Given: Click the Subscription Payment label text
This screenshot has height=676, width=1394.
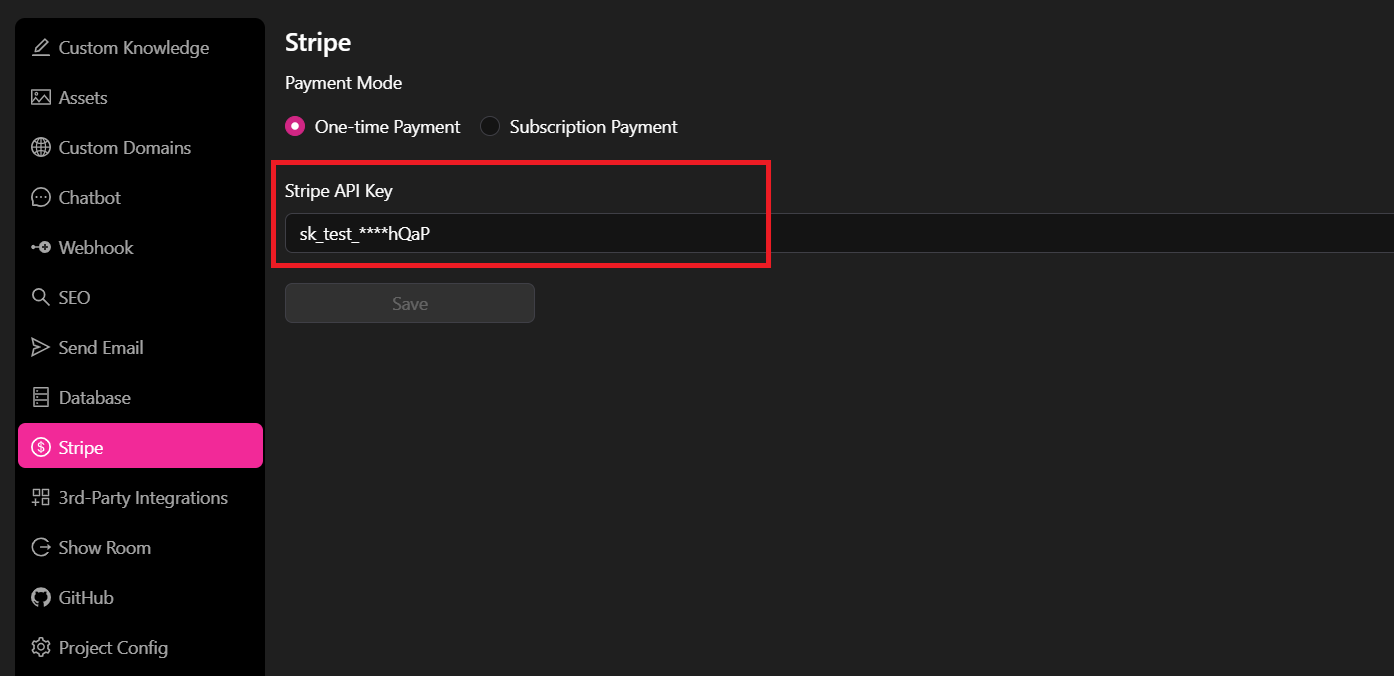Looking at the screenshot, I should point(593,127).
